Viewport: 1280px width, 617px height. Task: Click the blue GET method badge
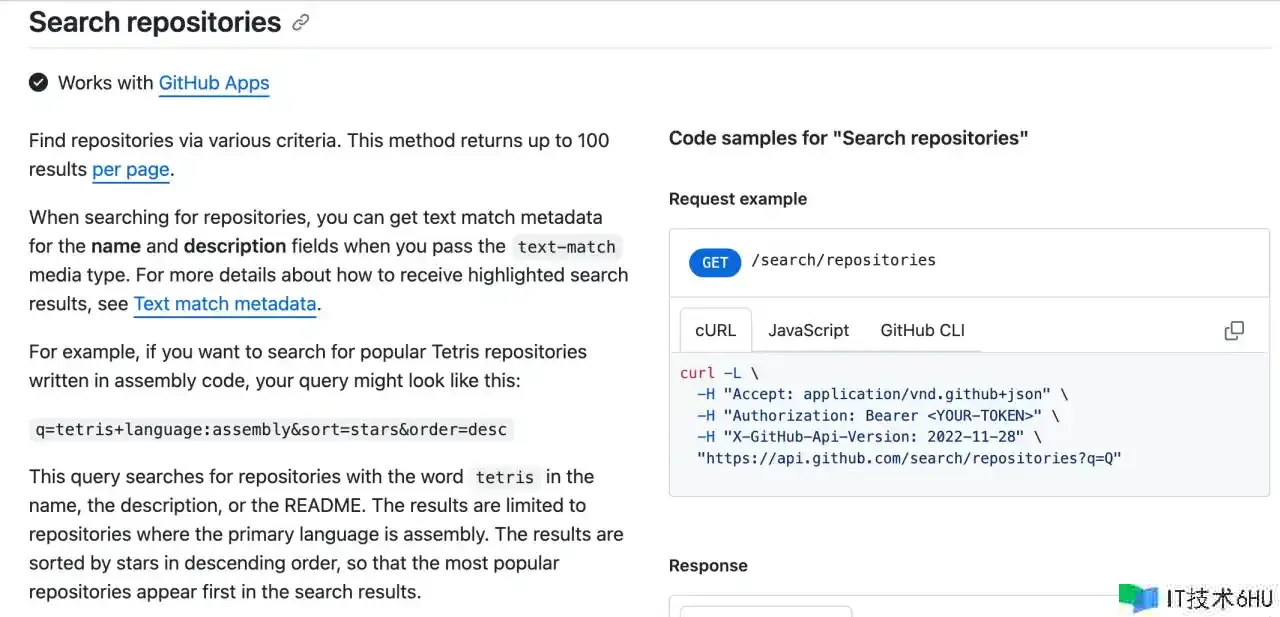click(x=714, y=262)
